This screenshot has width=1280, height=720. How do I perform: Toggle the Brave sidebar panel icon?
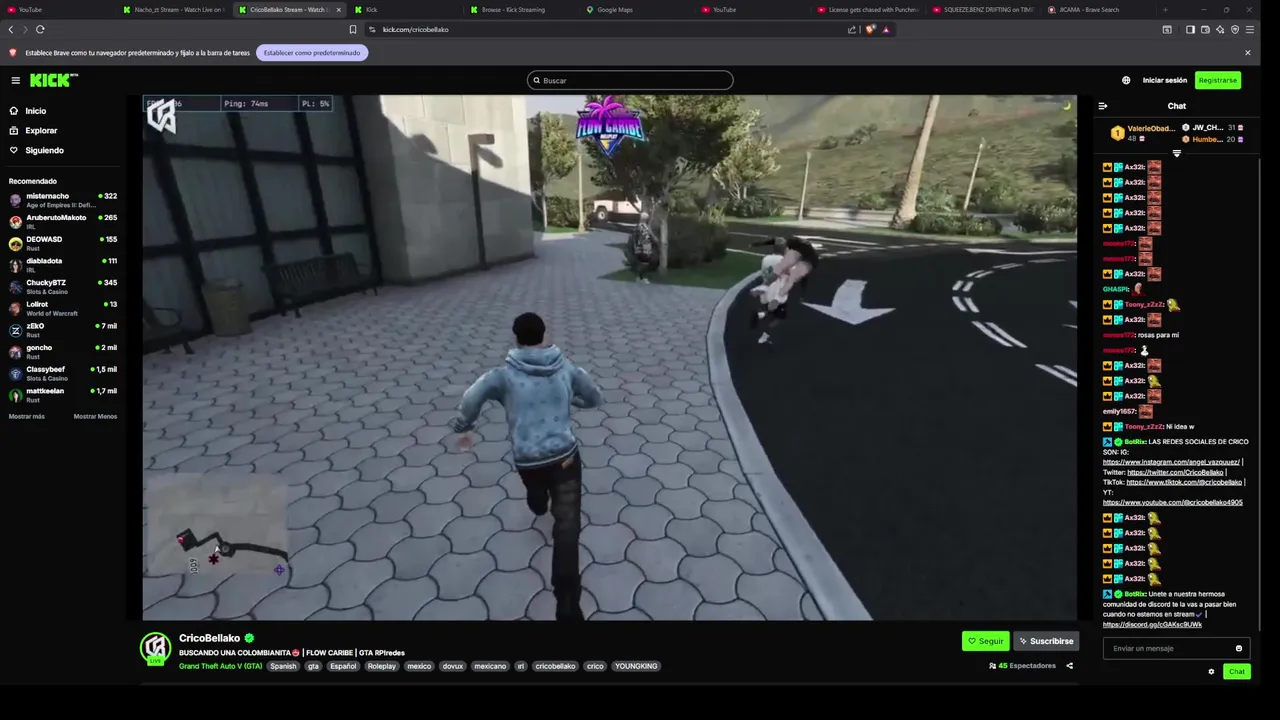(1190, 29)
